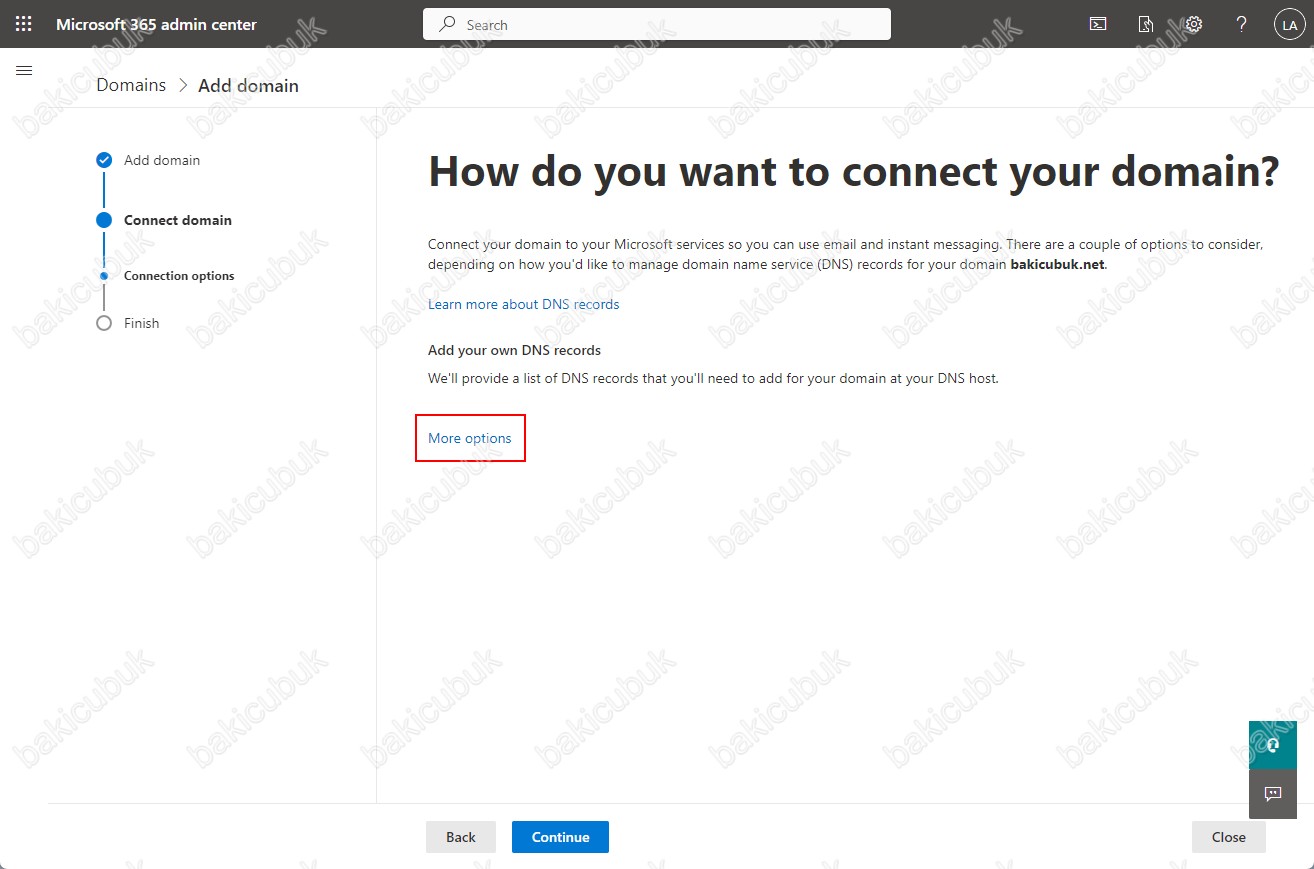Click the Continue button

pos(560,837)
